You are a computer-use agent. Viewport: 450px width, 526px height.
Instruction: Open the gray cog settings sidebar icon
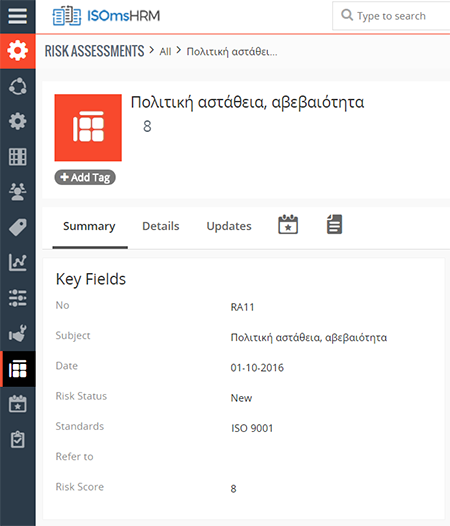pyautogui.click(x=17, y=121)
